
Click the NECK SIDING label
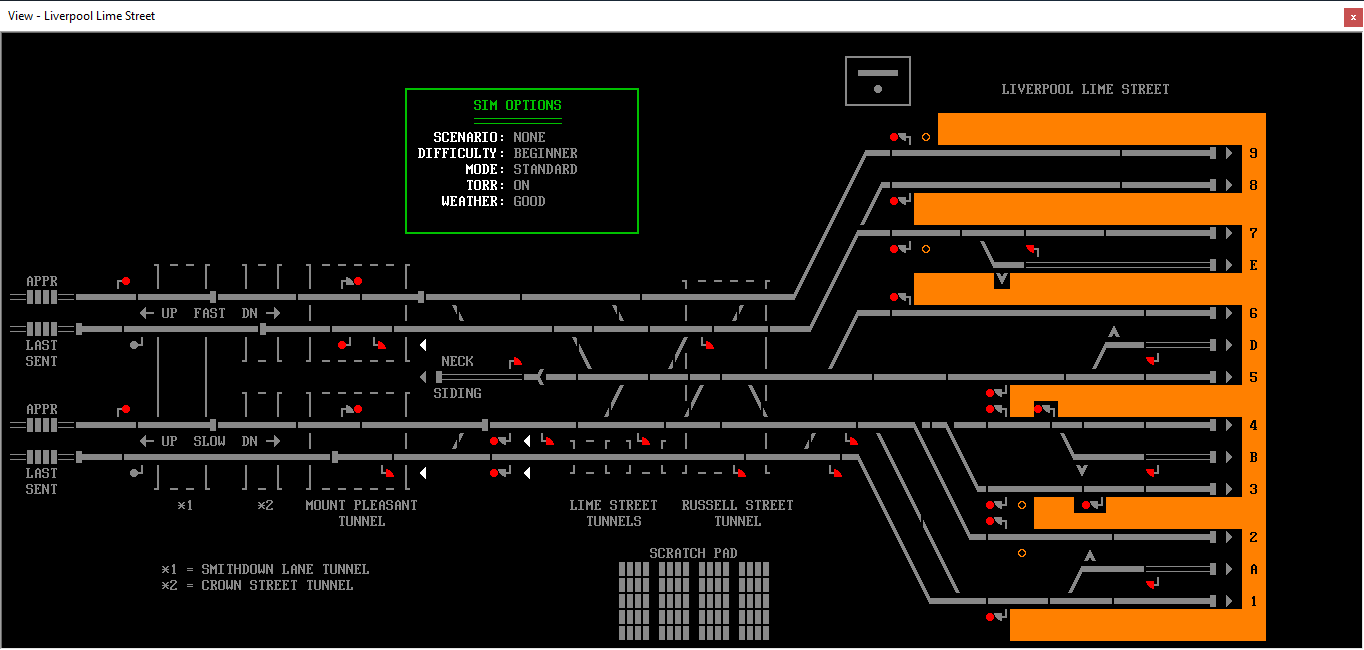pos(457,377)
